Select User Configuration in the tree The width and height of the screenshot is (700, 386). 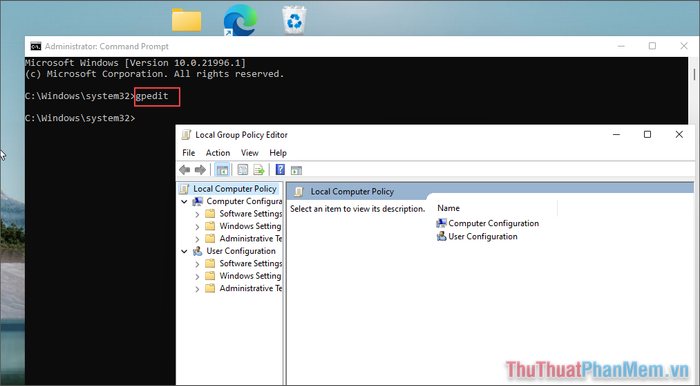[241, 251]
